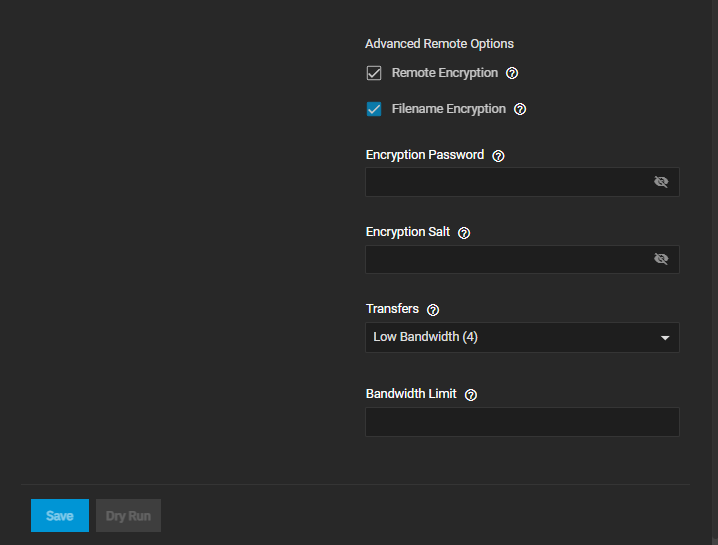The image size is (718, 545).
Task: Uncheck the Filename Encryption checkbox
Action: pos(374,109)
